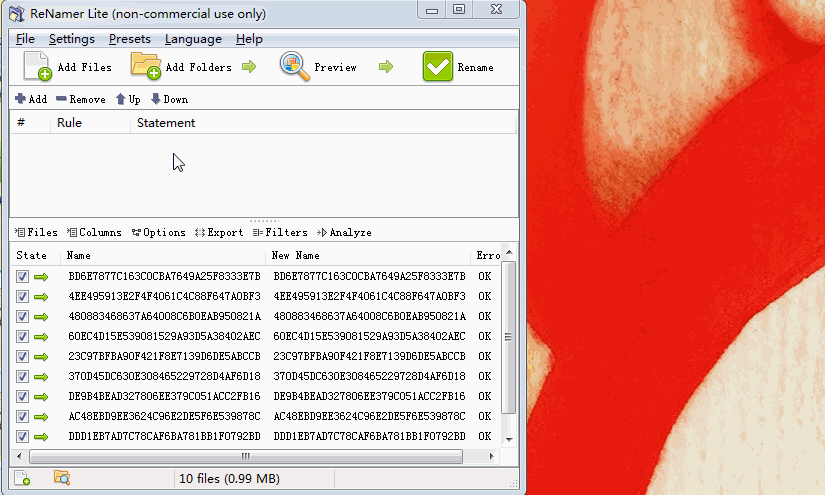
Task: Click scroll left arrow in file list
Action: click(x=19, y=456)
